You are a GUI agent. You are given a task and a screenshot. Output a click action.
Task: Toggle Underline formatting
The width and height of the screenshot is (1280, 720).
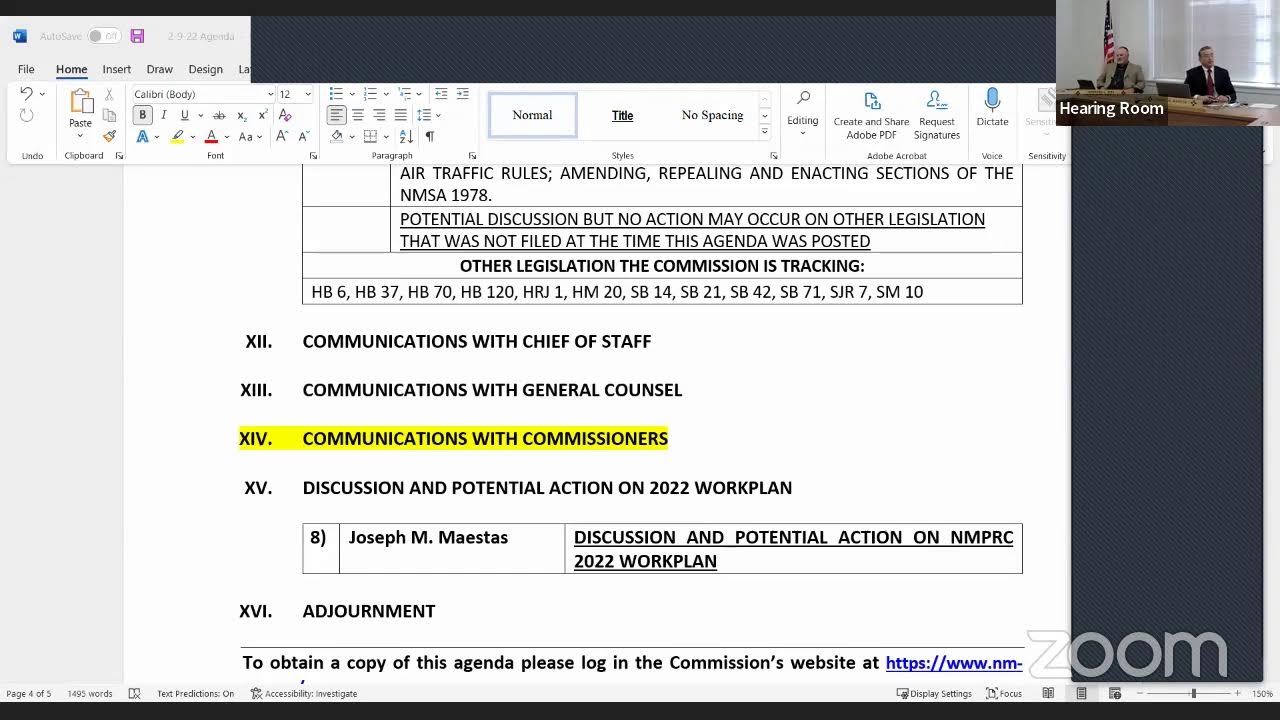click(184, 115)
